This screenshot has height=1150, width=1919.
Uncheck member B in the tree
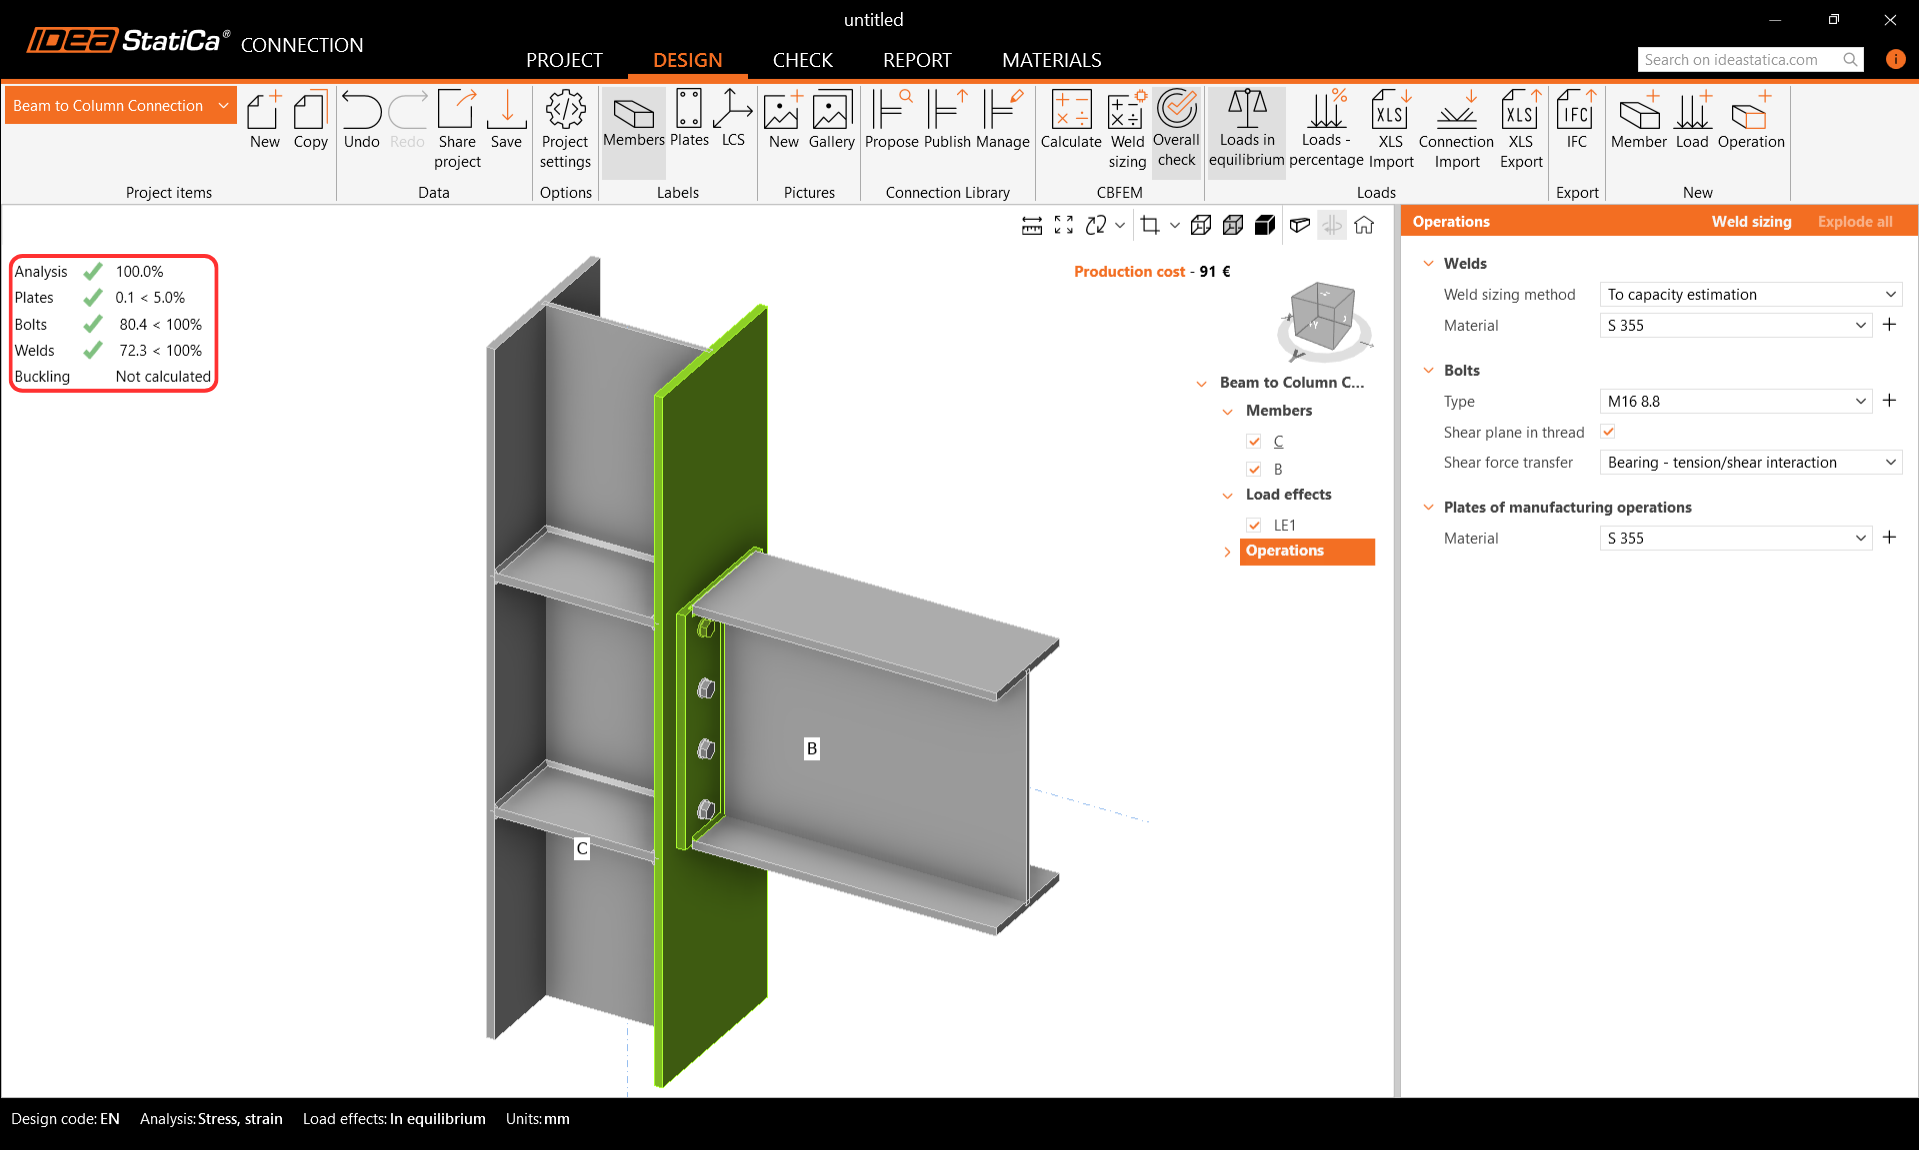1254,469
